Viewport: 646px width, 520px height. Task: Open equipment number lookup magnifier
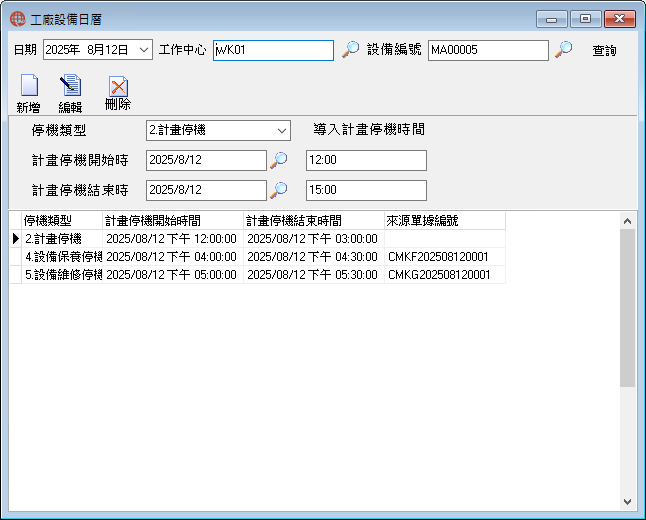(x=563, y=49)
